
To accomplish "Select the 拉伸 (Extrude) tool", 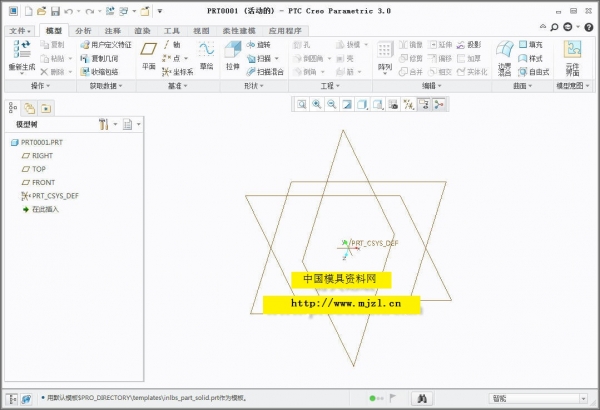I will 233,56.
